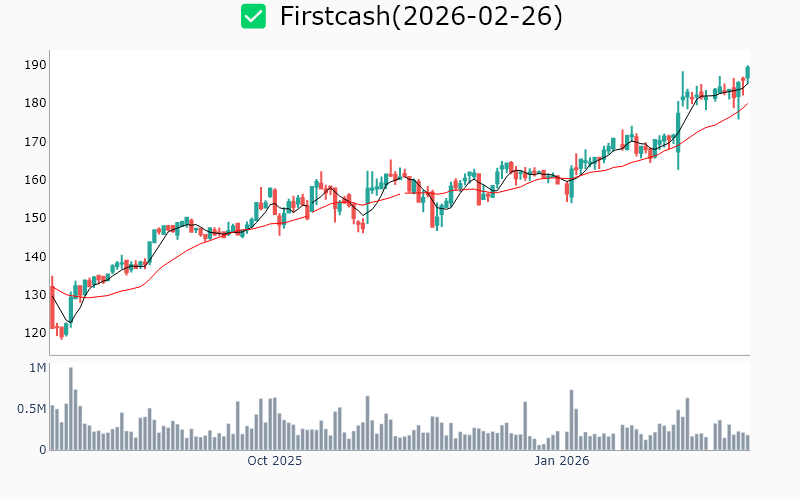The height and width of the screenshot is (500, 800).
Task: Click the 140 price axis label
Action: point(37,257)
